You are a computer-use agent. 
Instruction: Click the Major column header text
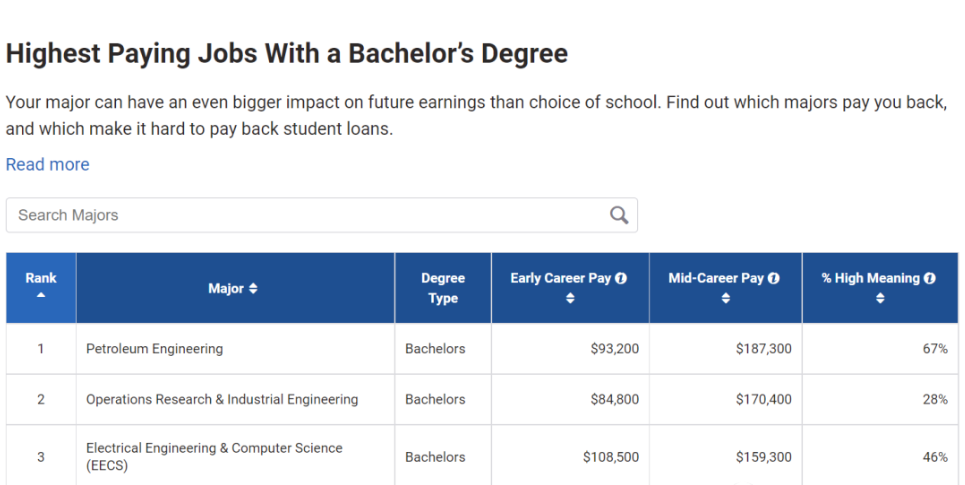click(226, 289)
